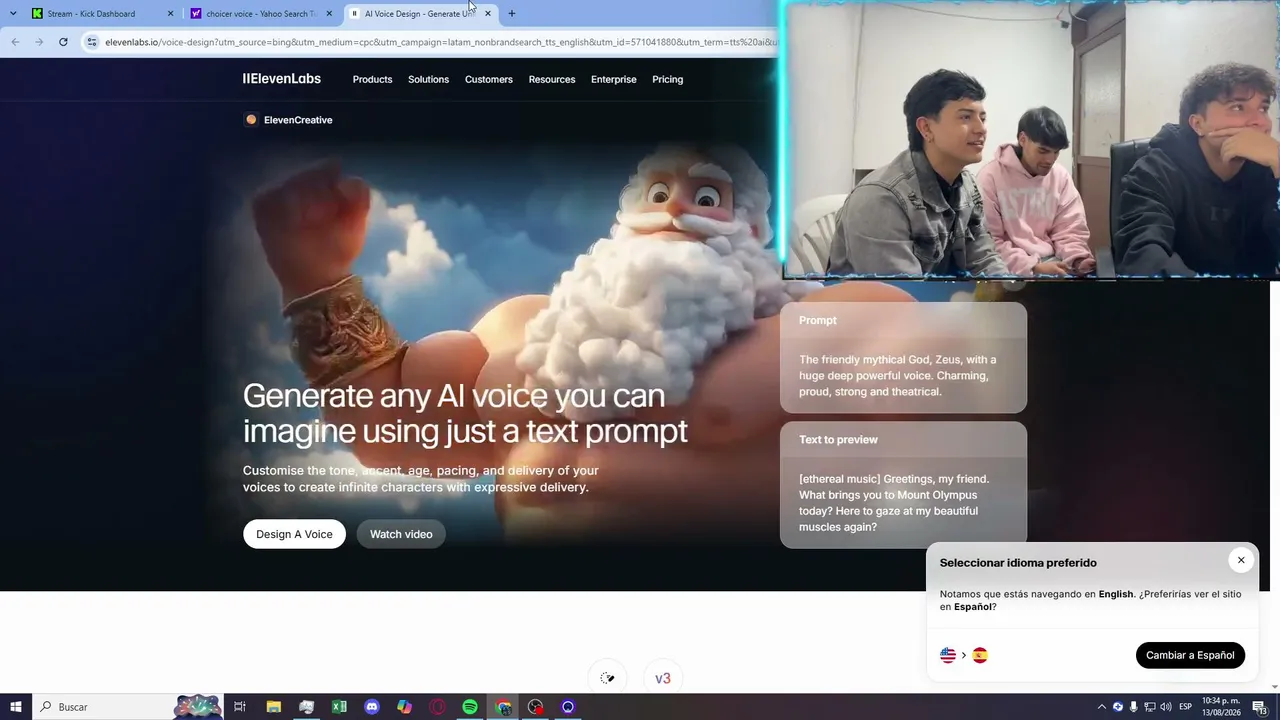This screenshot has width=1280, height=720.
Task: Open the volume control tray icon
Action: (1165, 707)
